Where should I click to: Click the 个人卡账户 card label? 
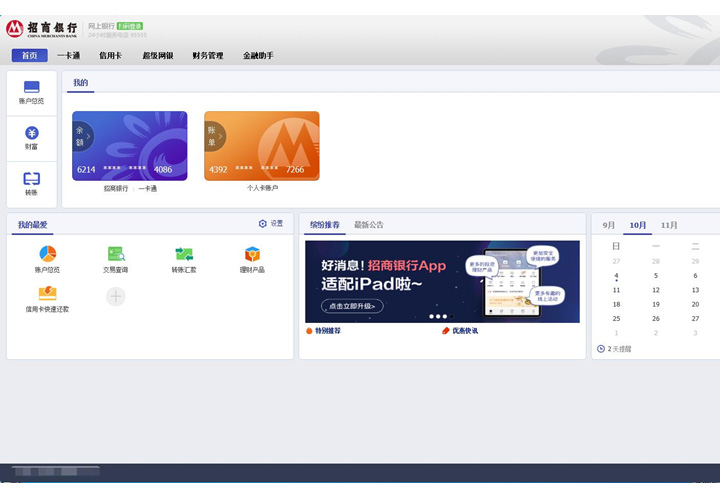262,188
